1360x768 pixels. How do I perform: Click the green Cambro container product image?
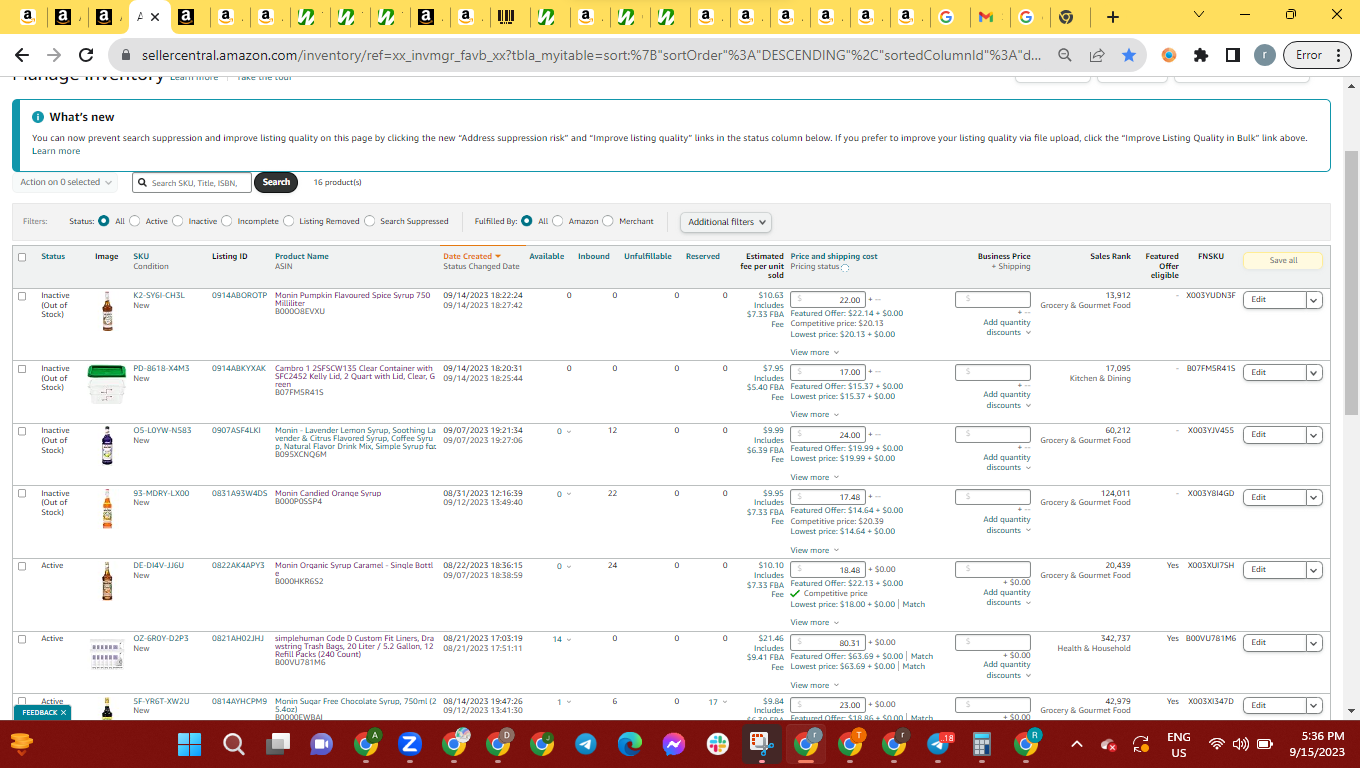tap(106, 384)
